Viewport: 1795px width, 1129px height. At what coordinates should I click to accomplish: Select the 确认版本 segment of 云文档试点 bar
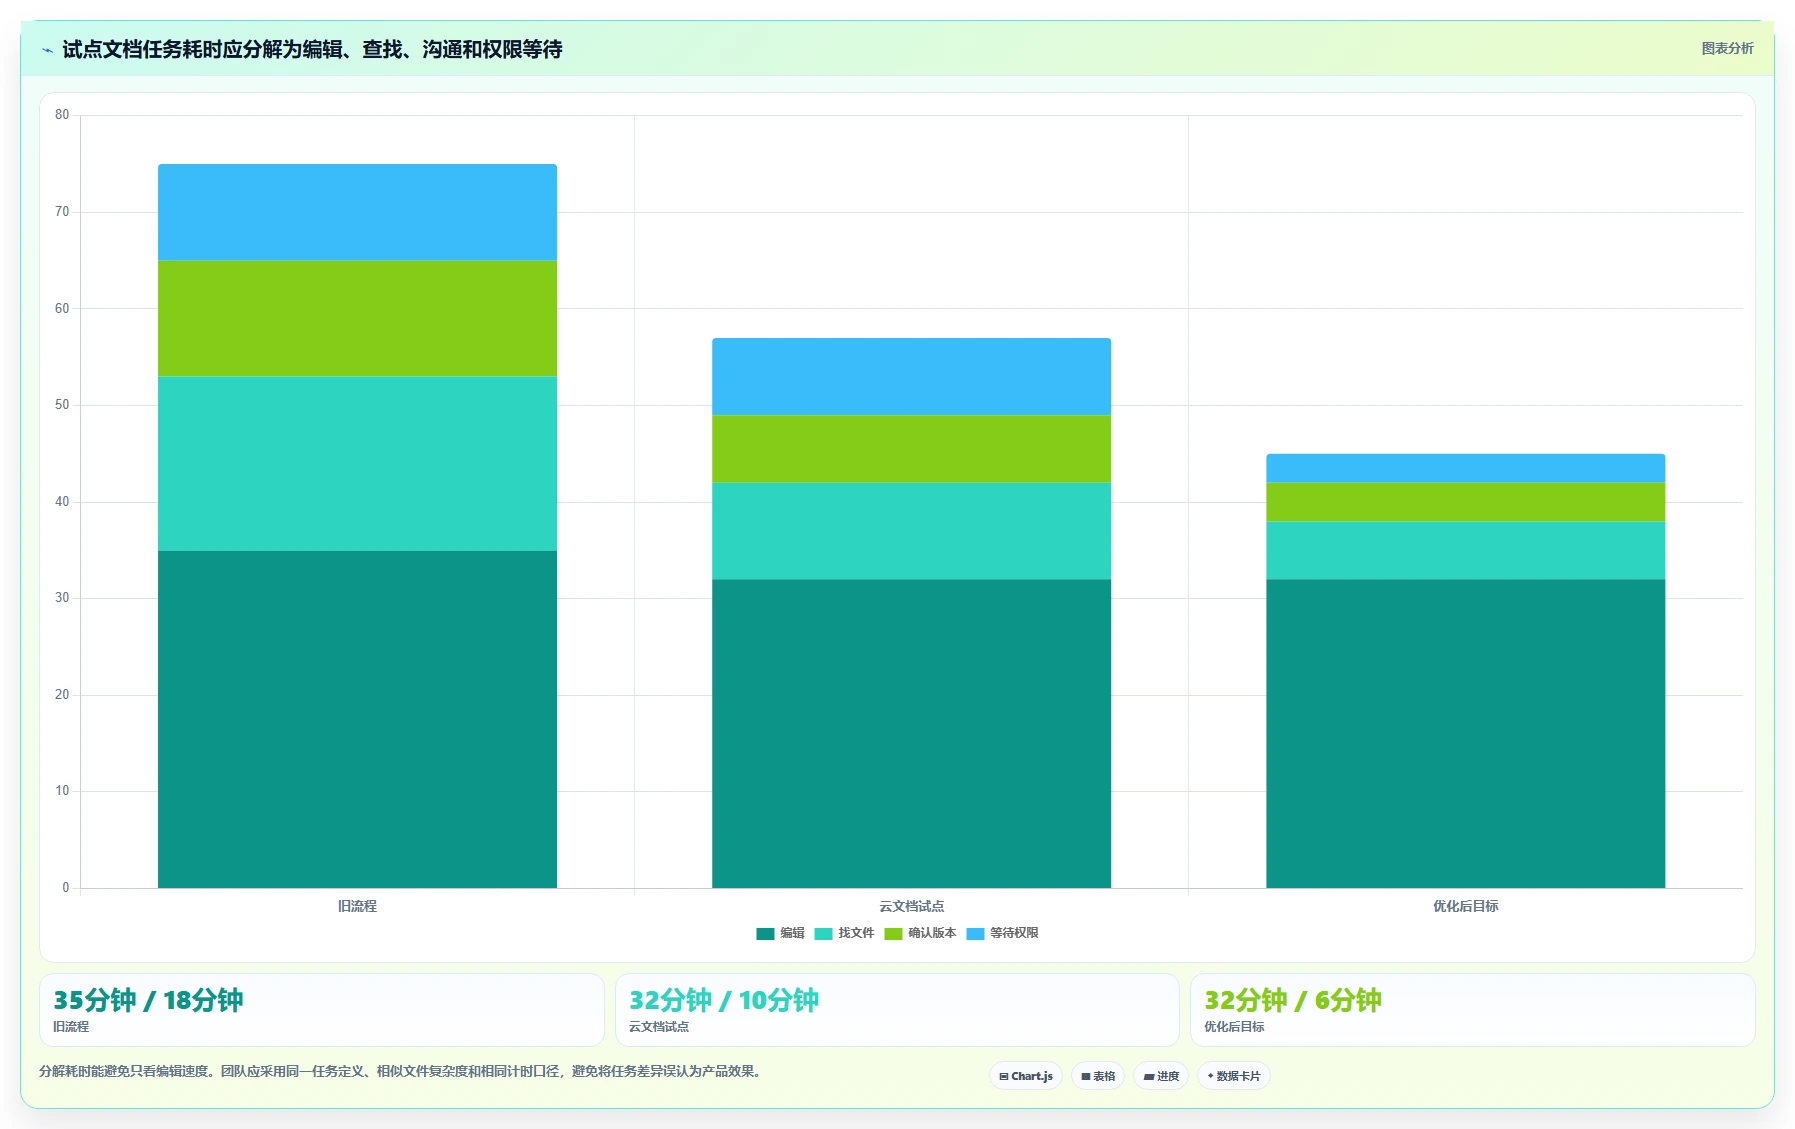[911, 449]
